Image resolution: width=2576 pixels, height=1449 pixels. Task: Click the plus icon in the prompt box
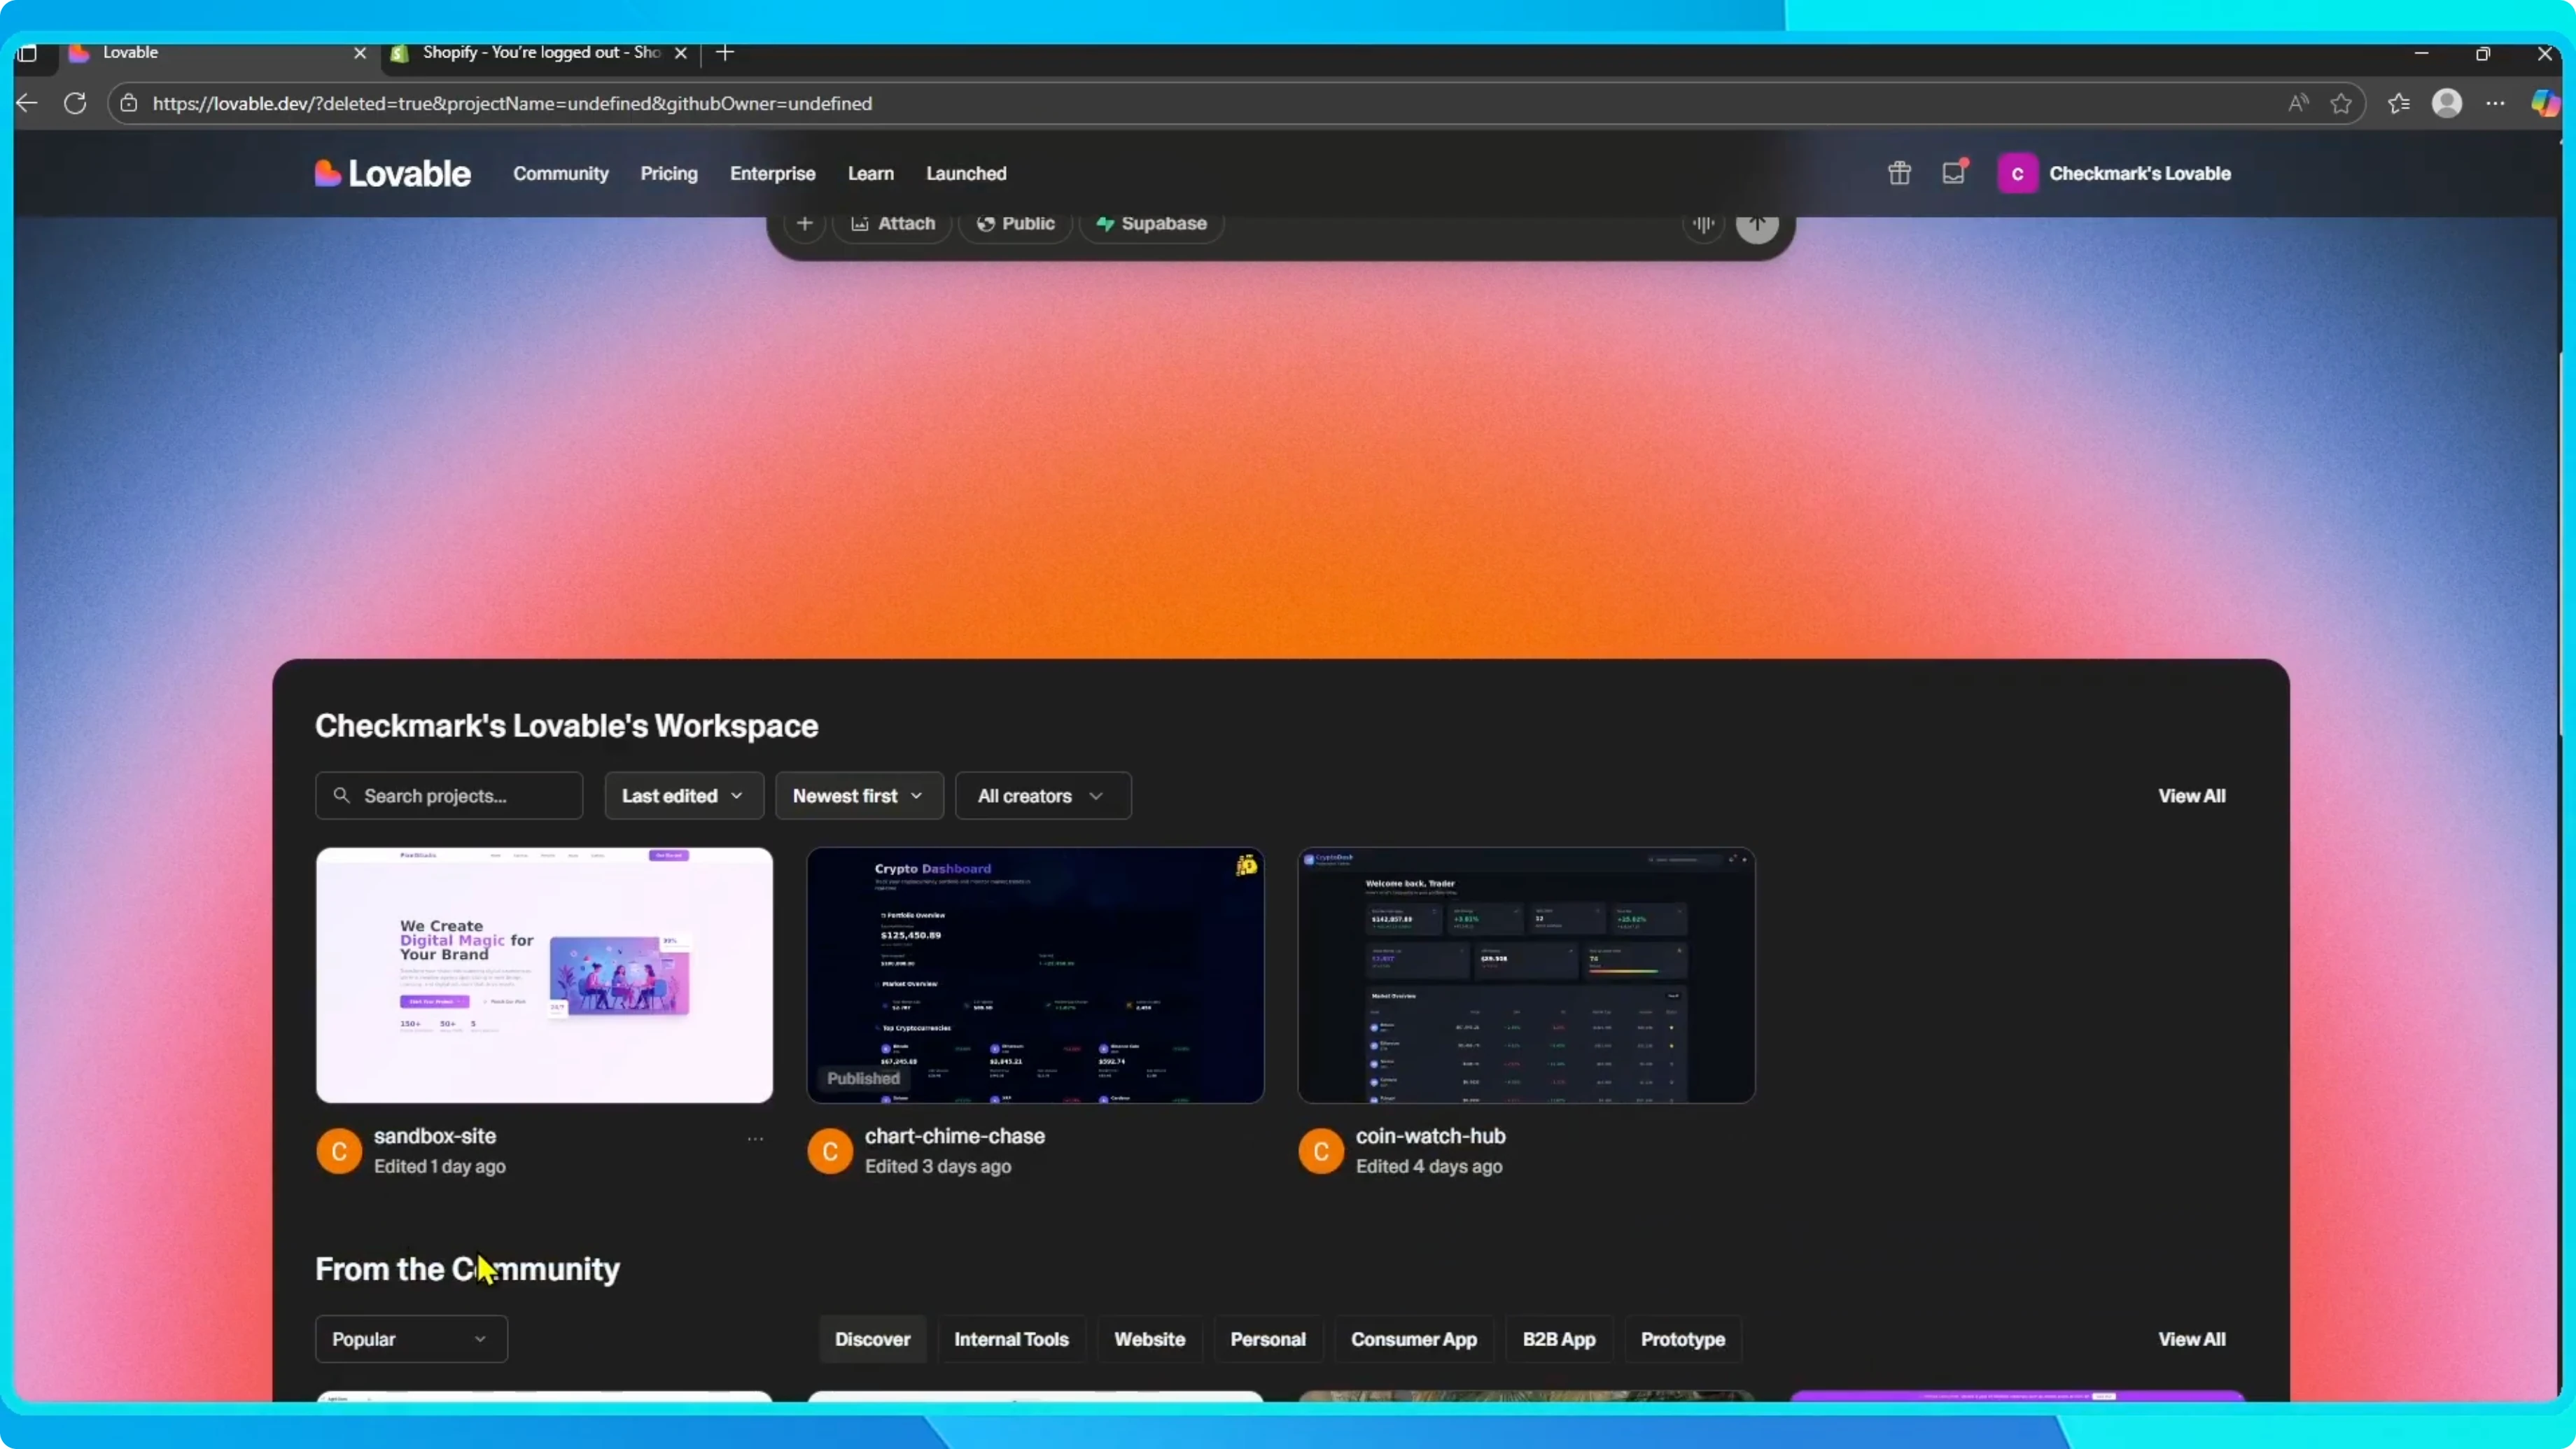tap(804, 223)
